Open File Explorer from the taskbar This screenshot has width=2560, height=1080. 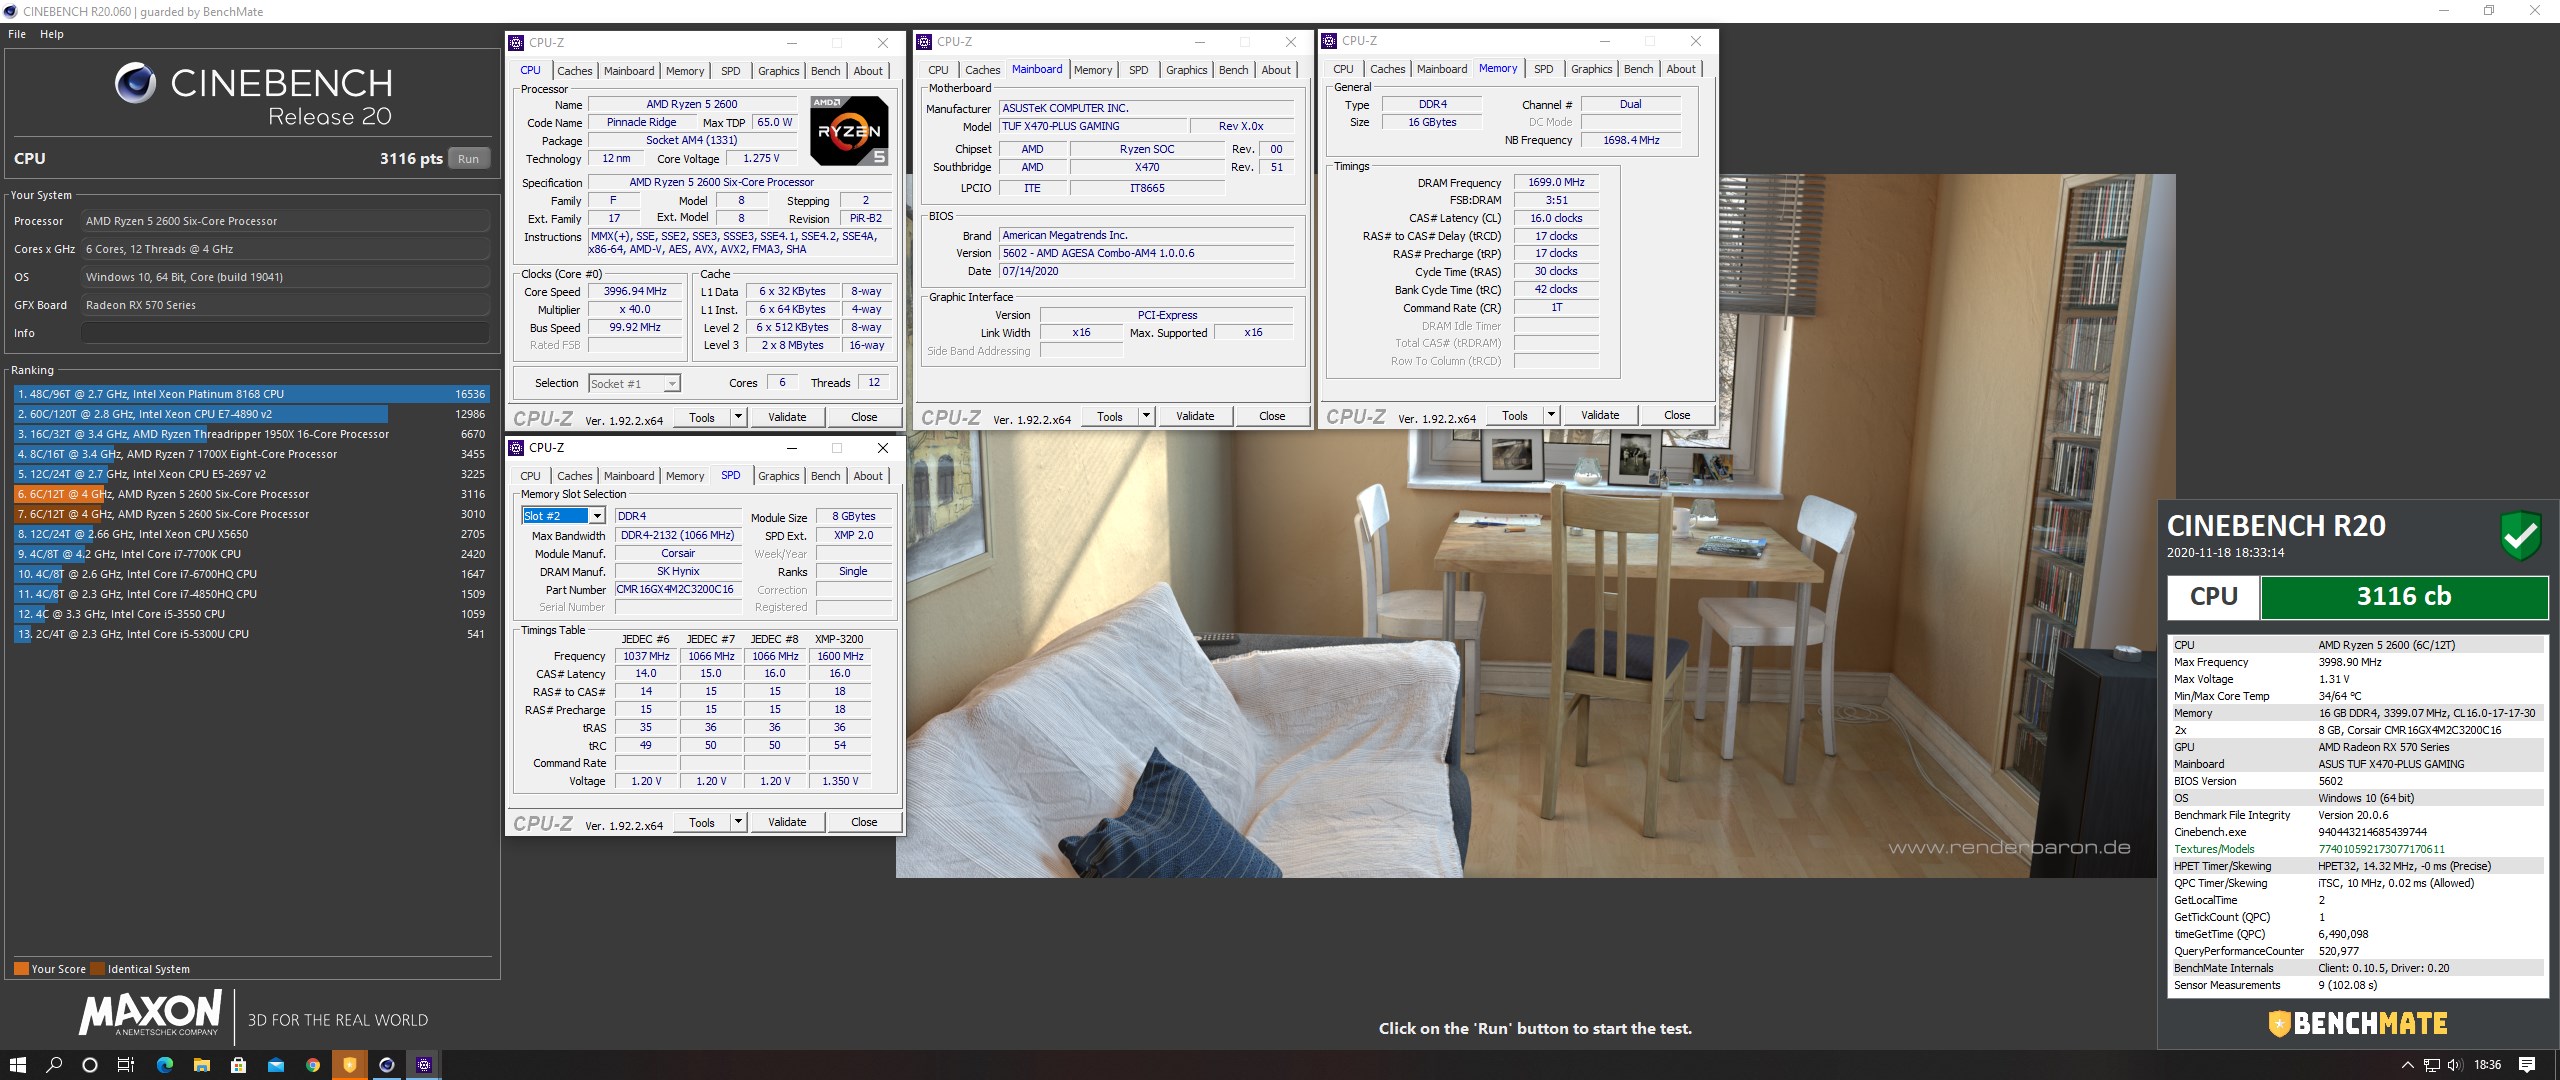(x=201, y=1065)
